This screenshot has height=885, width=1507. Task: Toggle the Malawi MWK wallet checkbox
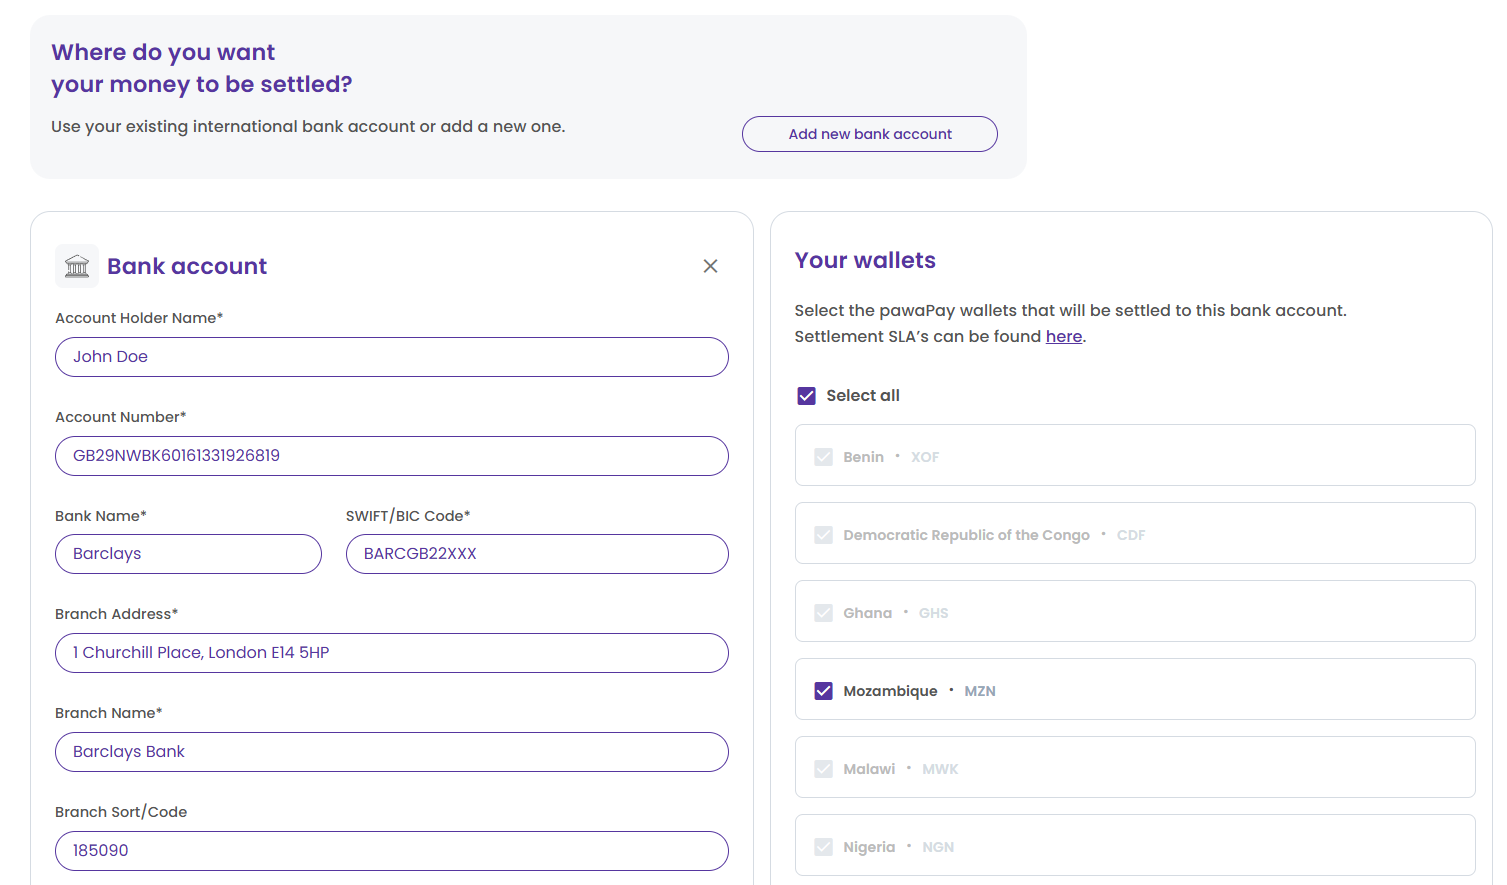[824, 769]
